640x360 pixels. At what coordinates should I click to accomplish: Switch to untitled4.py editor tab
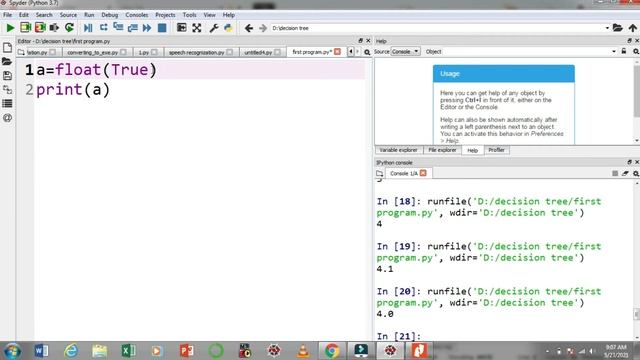[x=262, y=52]
